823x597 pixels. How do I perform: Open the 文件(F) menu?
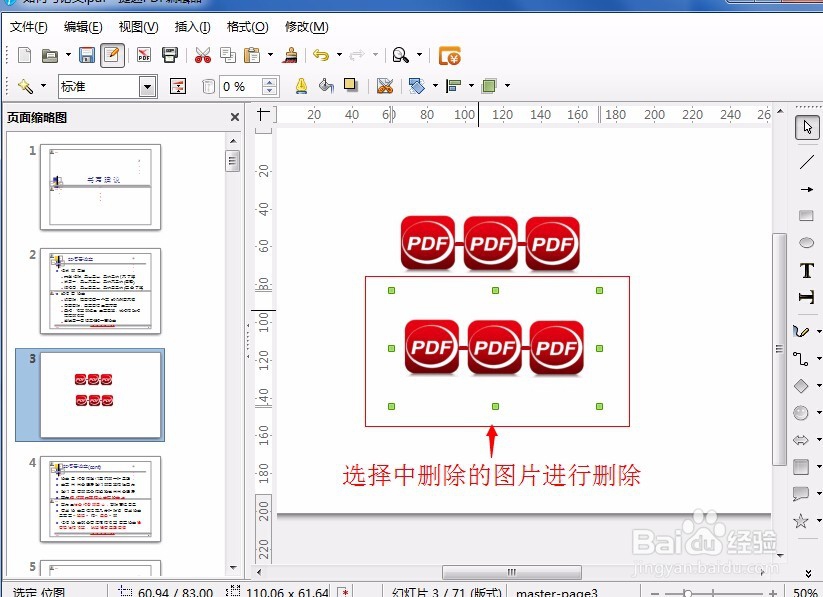[x=28, y=27]
